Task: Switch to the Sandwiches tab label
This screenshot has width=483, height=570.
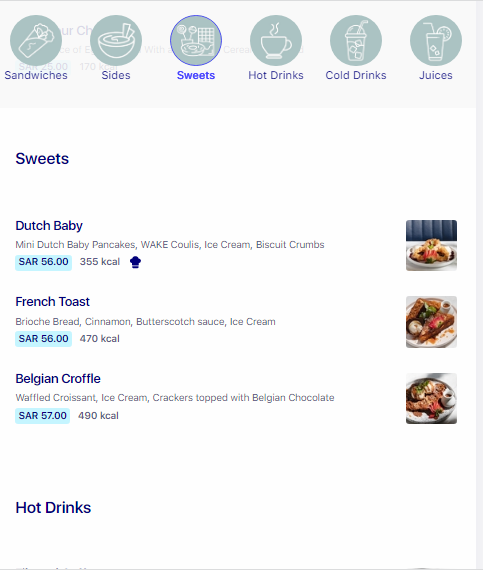Action: coord(36,75)
